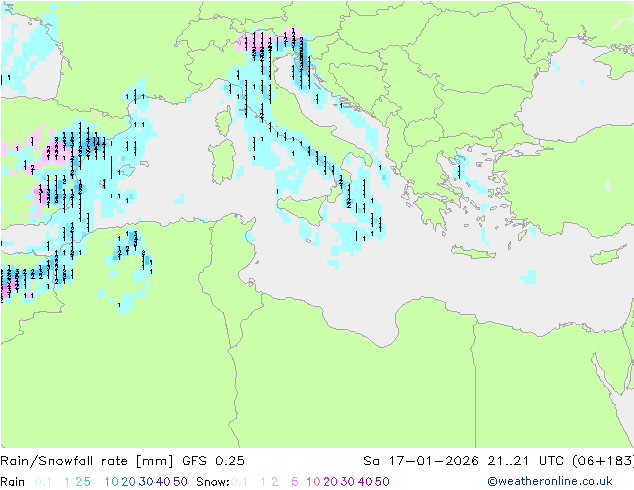Image resolution: width=634 pixels, height=490 pixels.
Task: Select the Snow legend value 40
Action: click(x=365, y=482)
